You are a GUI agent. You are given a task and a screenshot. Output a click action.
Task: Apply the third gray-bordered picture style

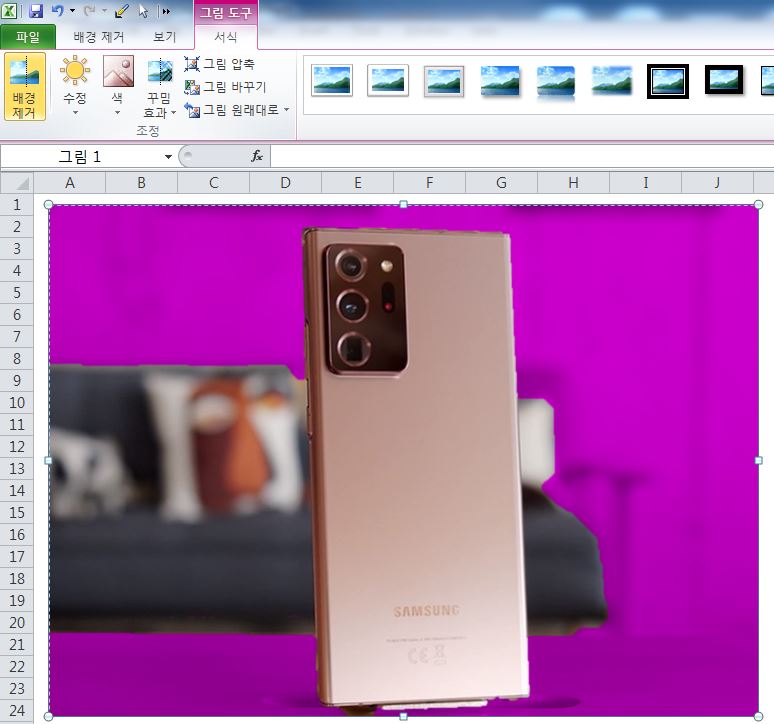(444, 80)
